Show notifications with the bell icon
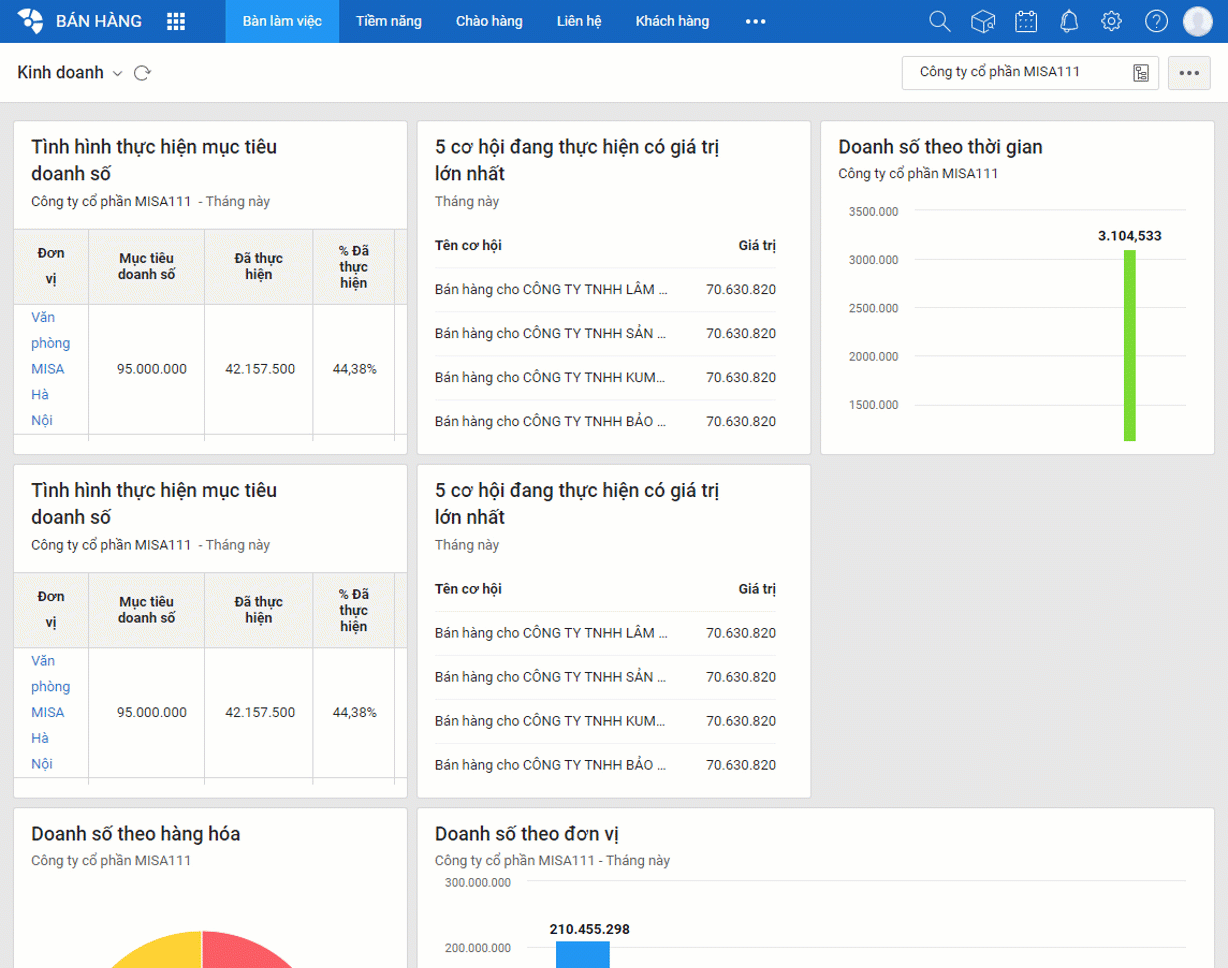This screenshot has width=1228, height=968. pos(1069,21)
